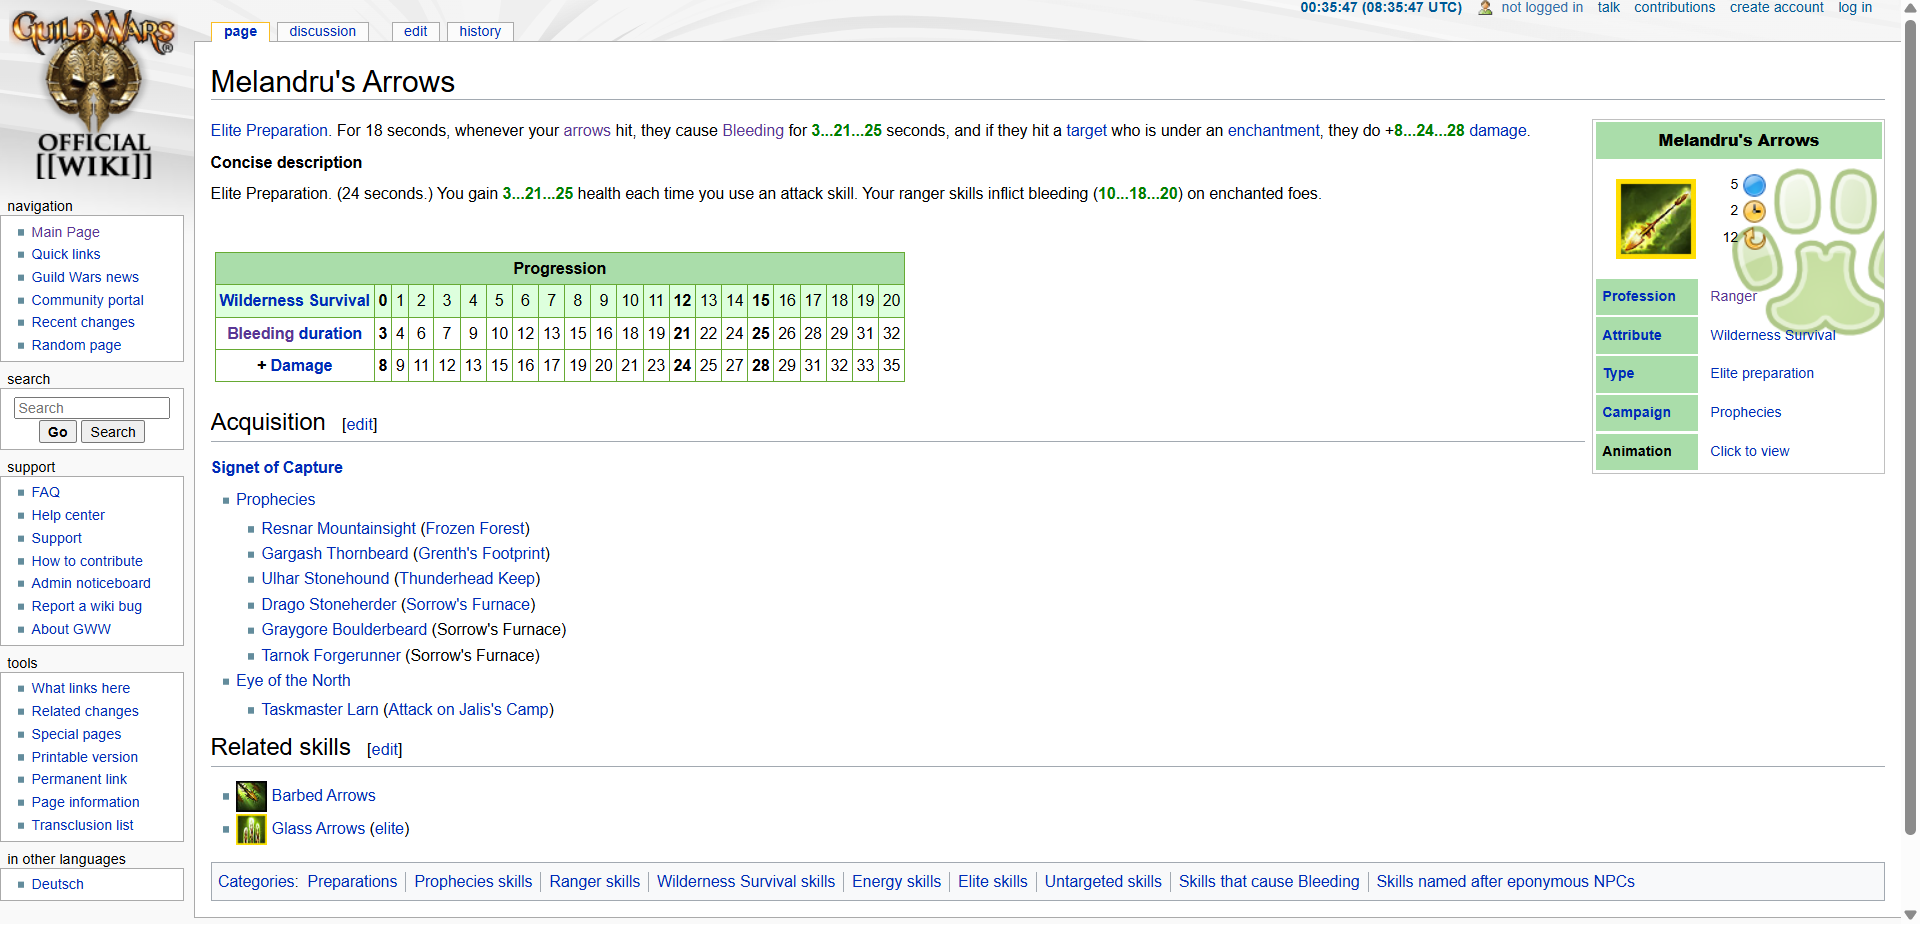Click Report a wiki bug
The height and width of the screenshot is (925, 1920).
point(87,606)
